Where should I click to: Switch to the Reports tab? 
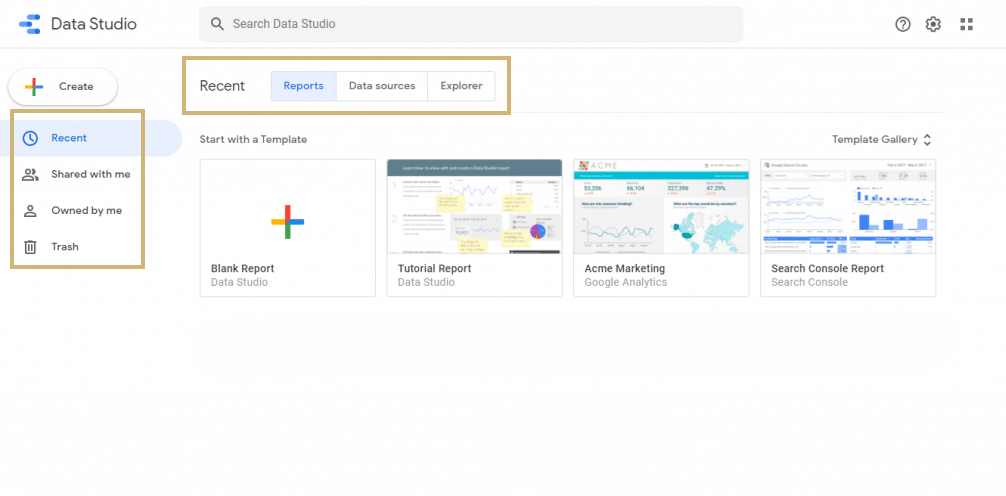(303, 86)
